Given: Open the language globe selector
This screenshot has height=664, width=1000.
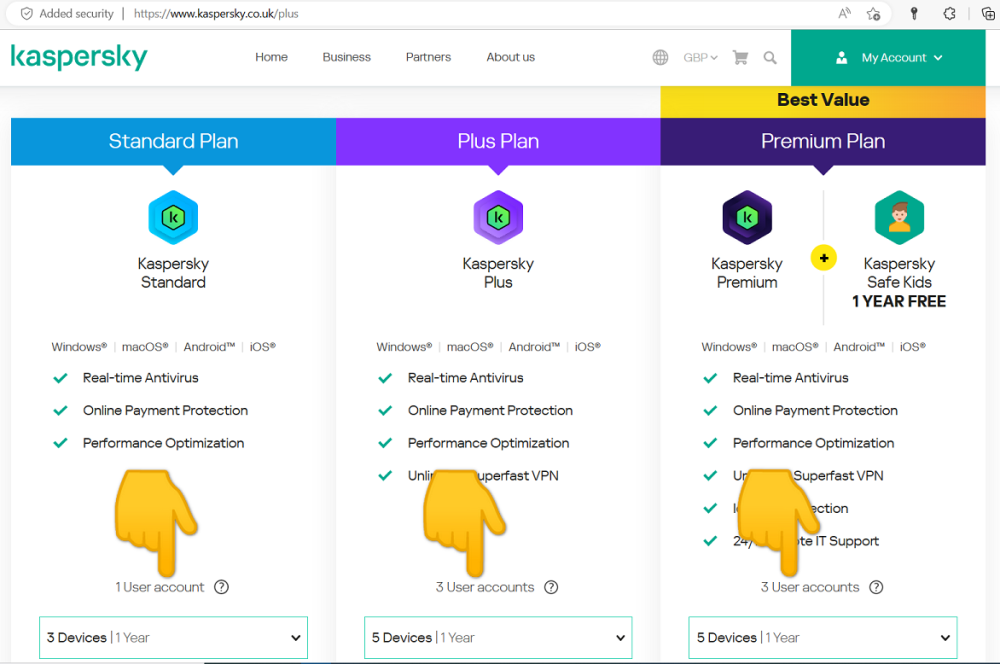Looking at the screenshot, I should click(x=660, y=58).
